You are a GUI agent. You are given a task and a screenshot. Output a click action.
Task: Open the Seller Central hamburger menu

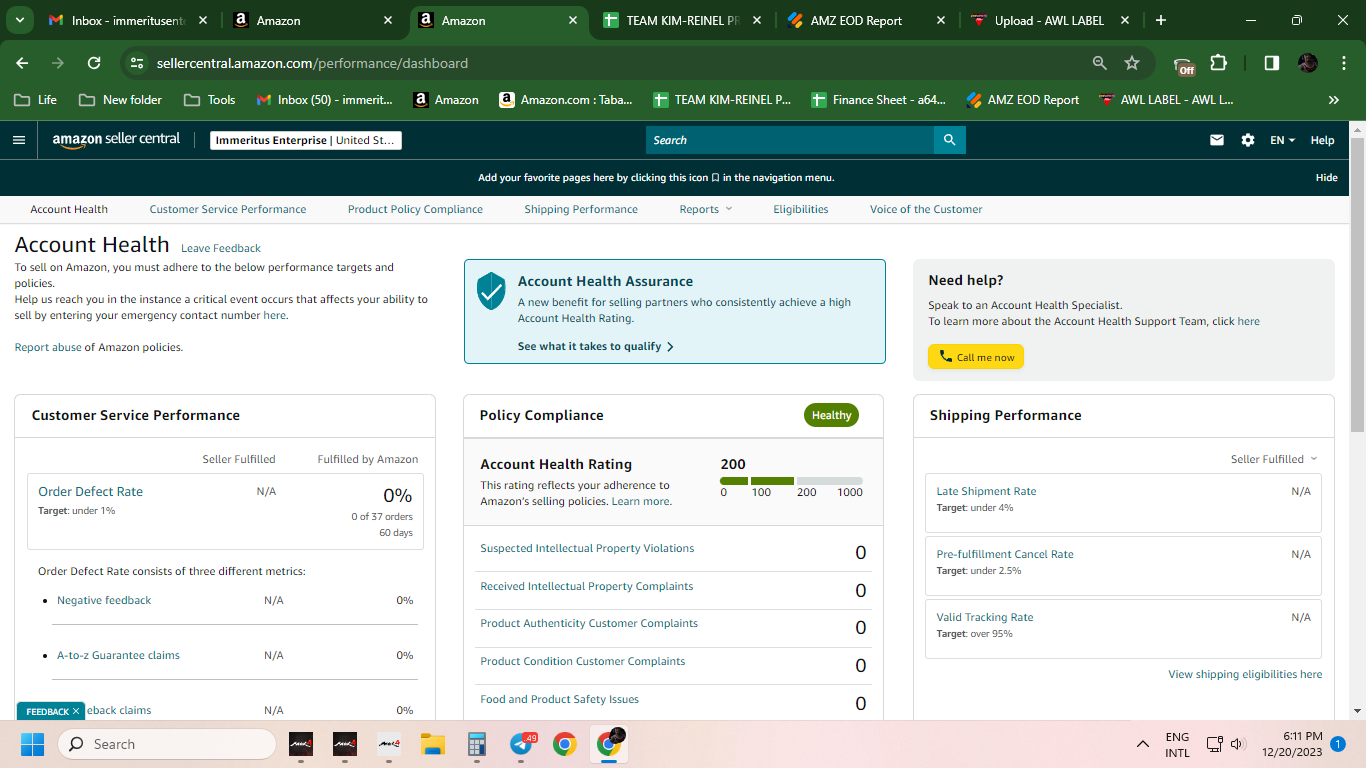pos(19,140)
